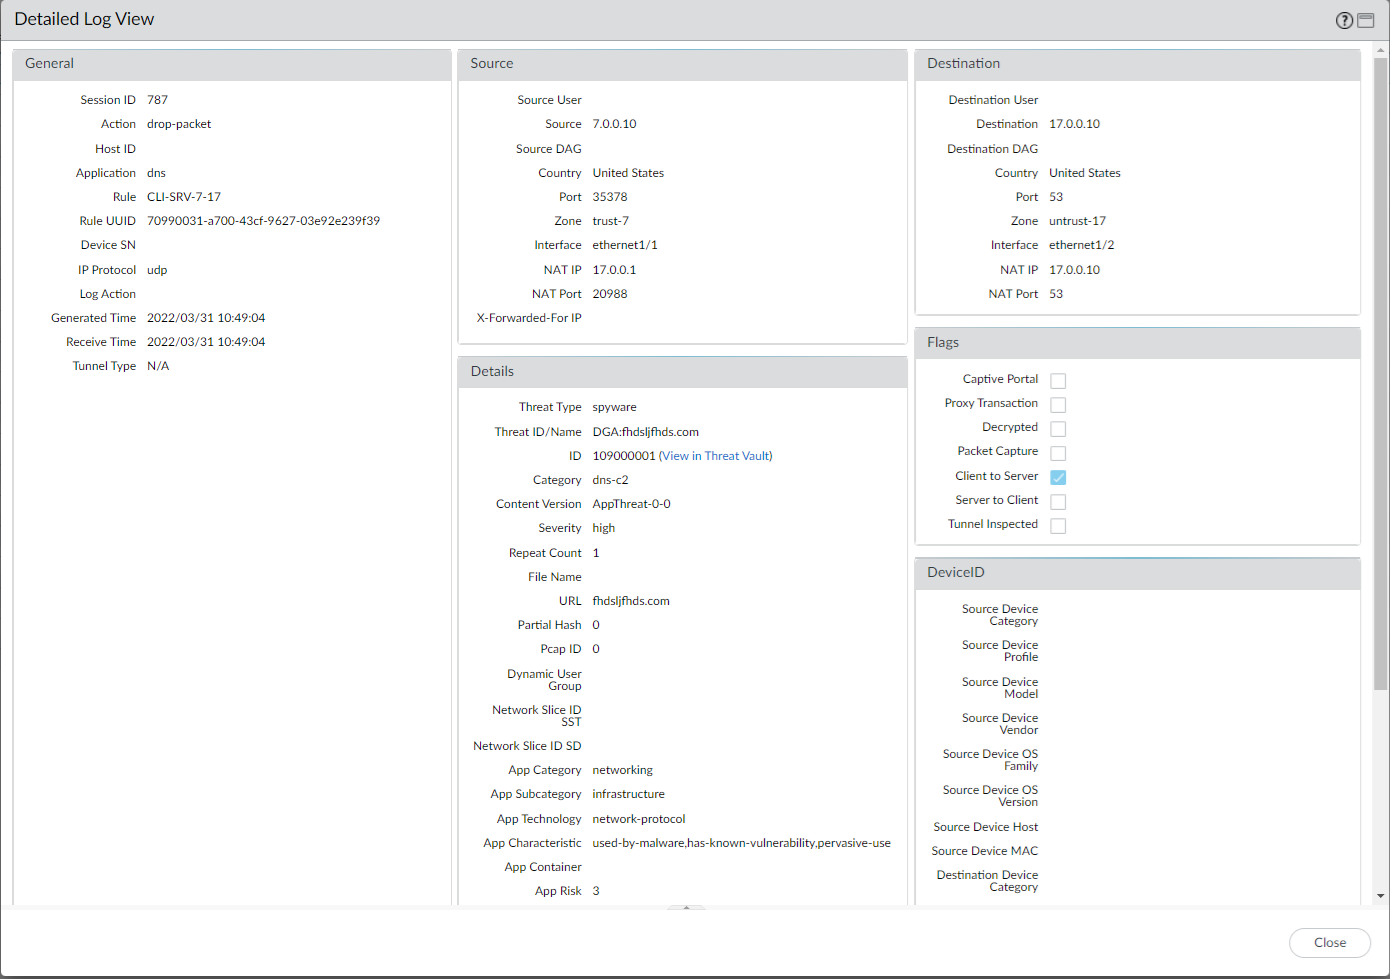This screenshot has width=1390, height=979.
Task: Open the help icon in title bar
Action: (x=1344, y=20)
